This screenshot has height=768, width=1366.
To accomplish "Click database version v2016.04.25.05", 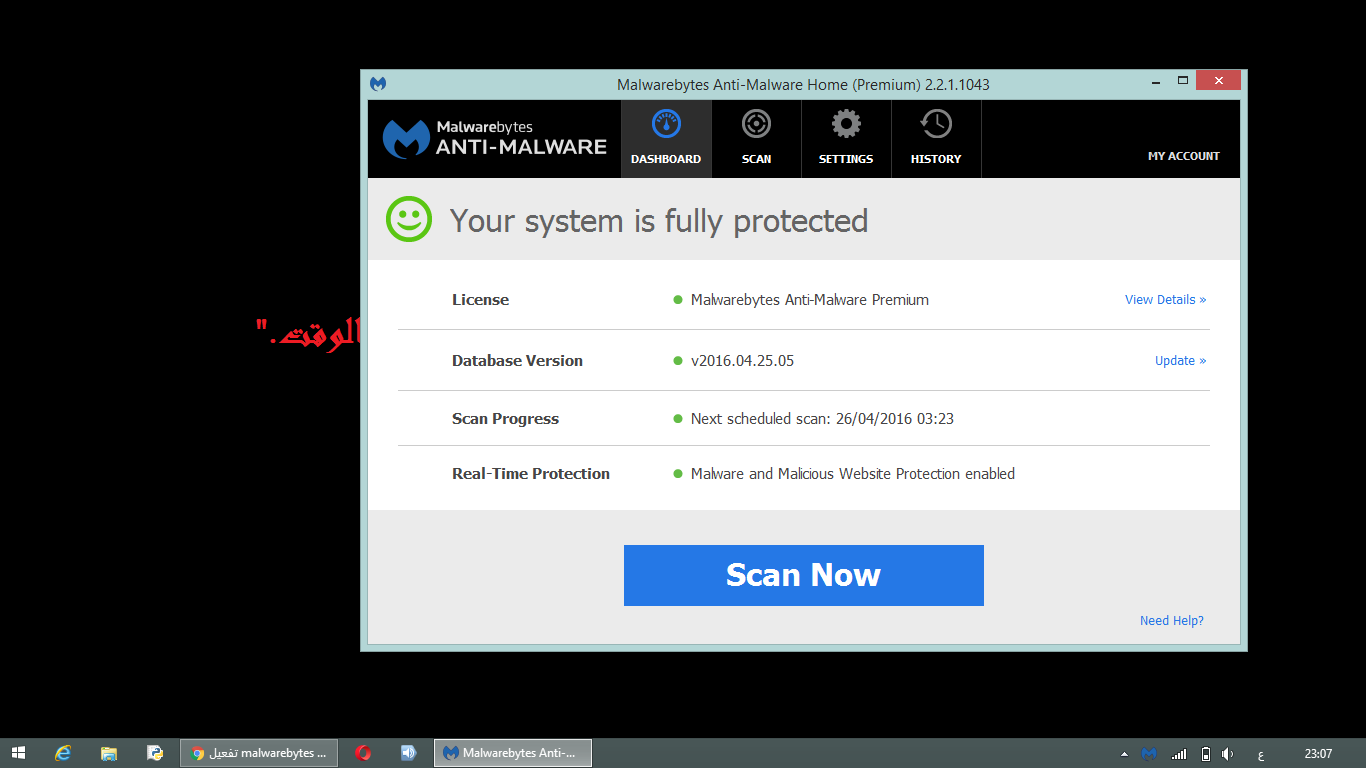I will pyautogui.click(x=742, y=361).
